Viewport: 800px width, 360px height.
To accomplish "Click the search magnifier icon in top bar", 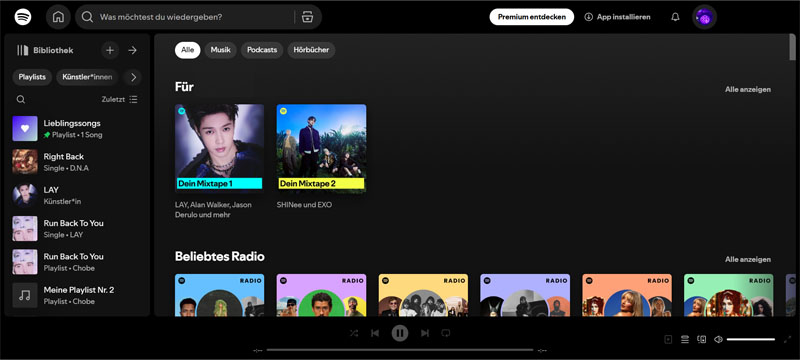I will 87,17.
